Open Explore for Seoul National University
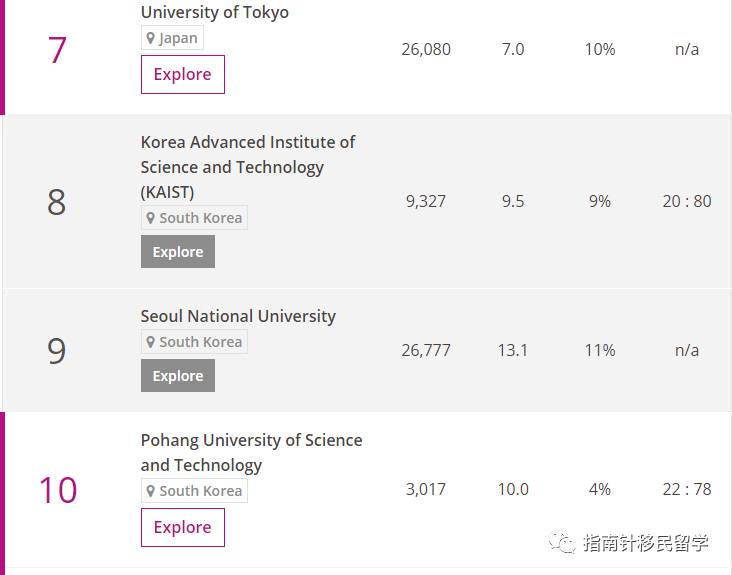This screenshot has height=575, width=732. 178,376
